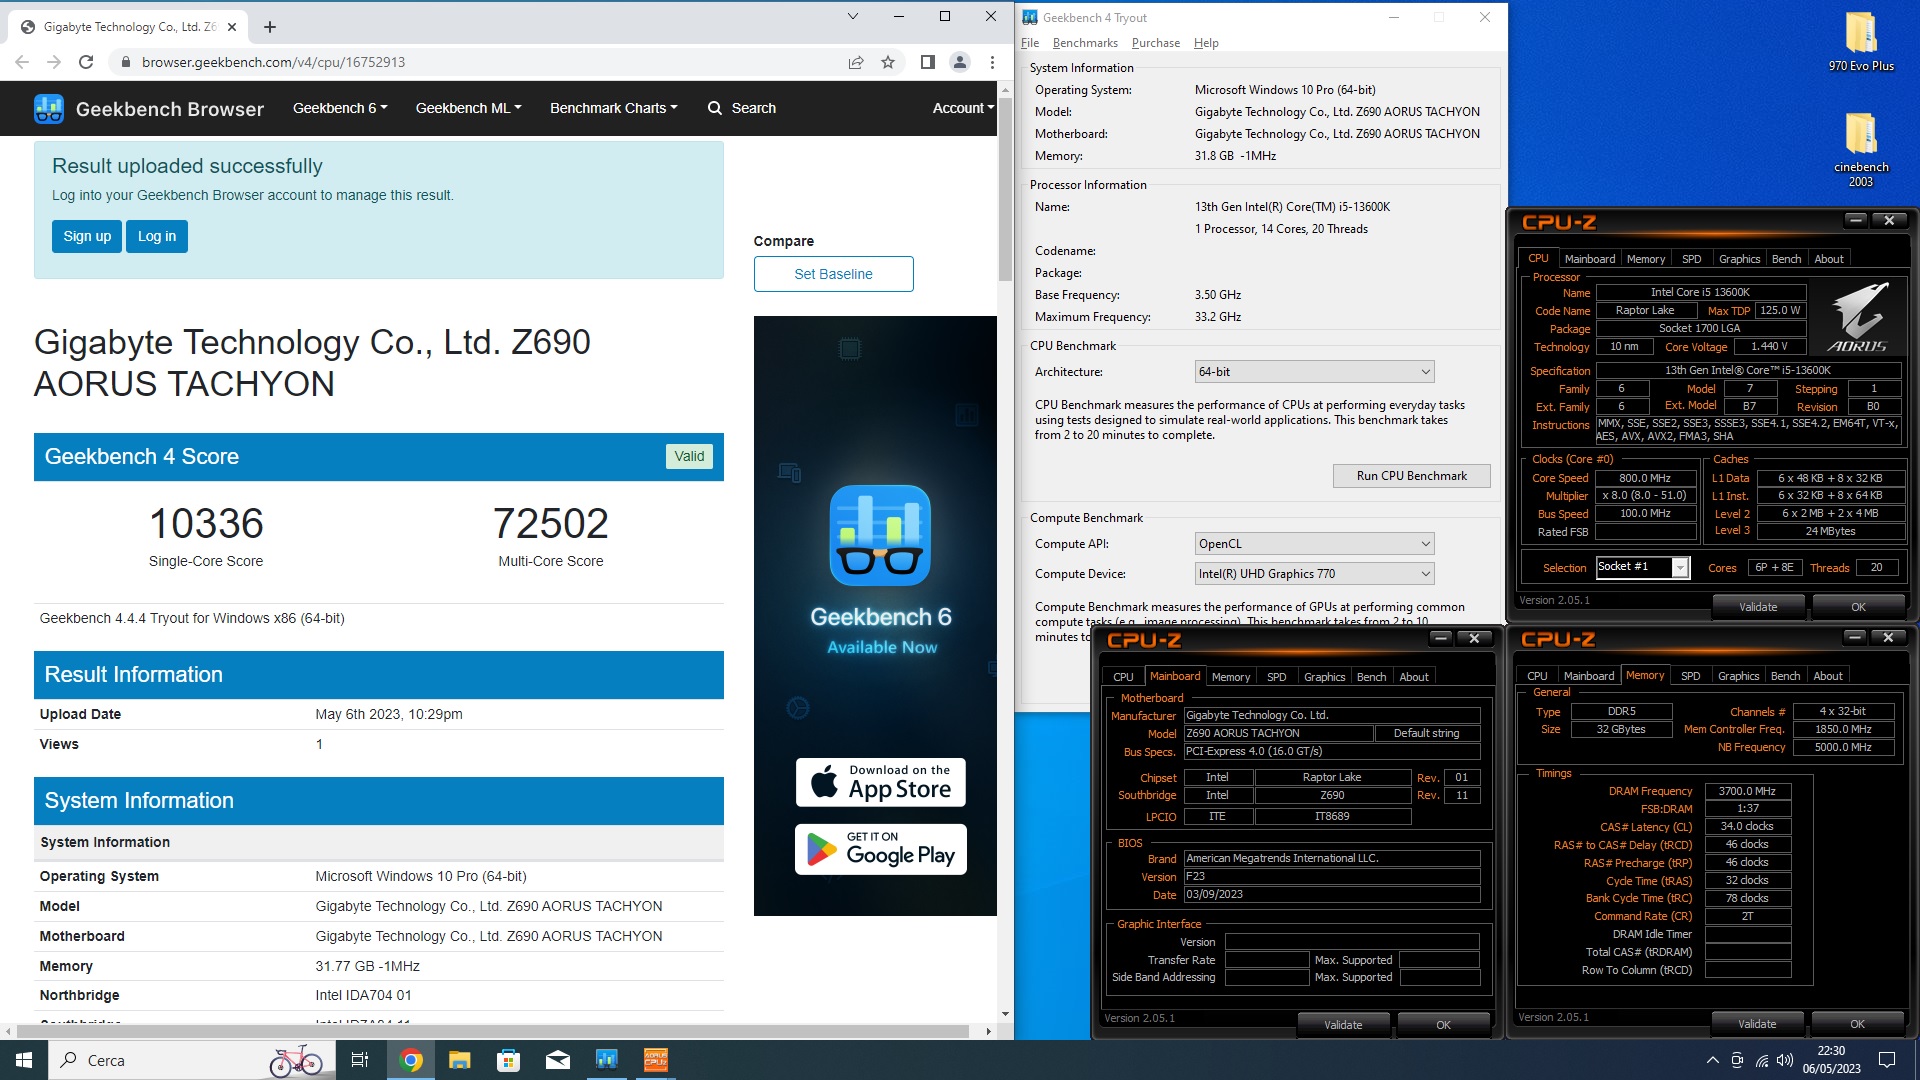The image size is (1920, 1080).
Task: Open Purchase menu in Geekbench 4
Action: (1155, 43)
